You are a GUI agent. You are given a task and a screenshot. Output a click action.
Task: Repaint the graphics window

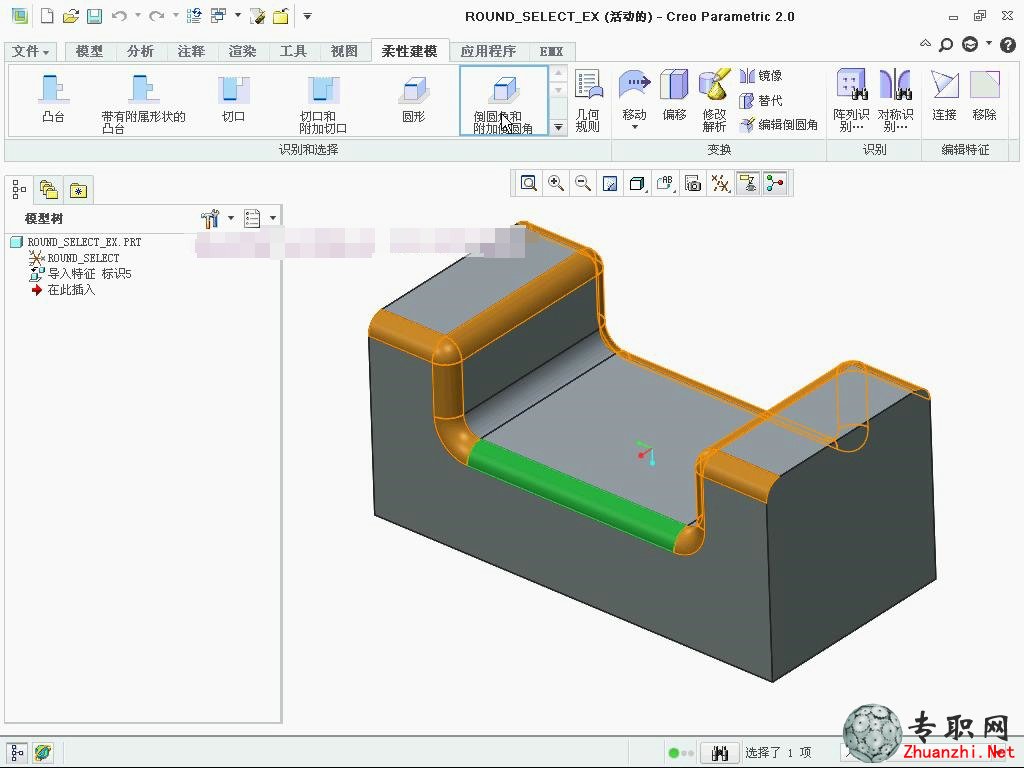610,184
